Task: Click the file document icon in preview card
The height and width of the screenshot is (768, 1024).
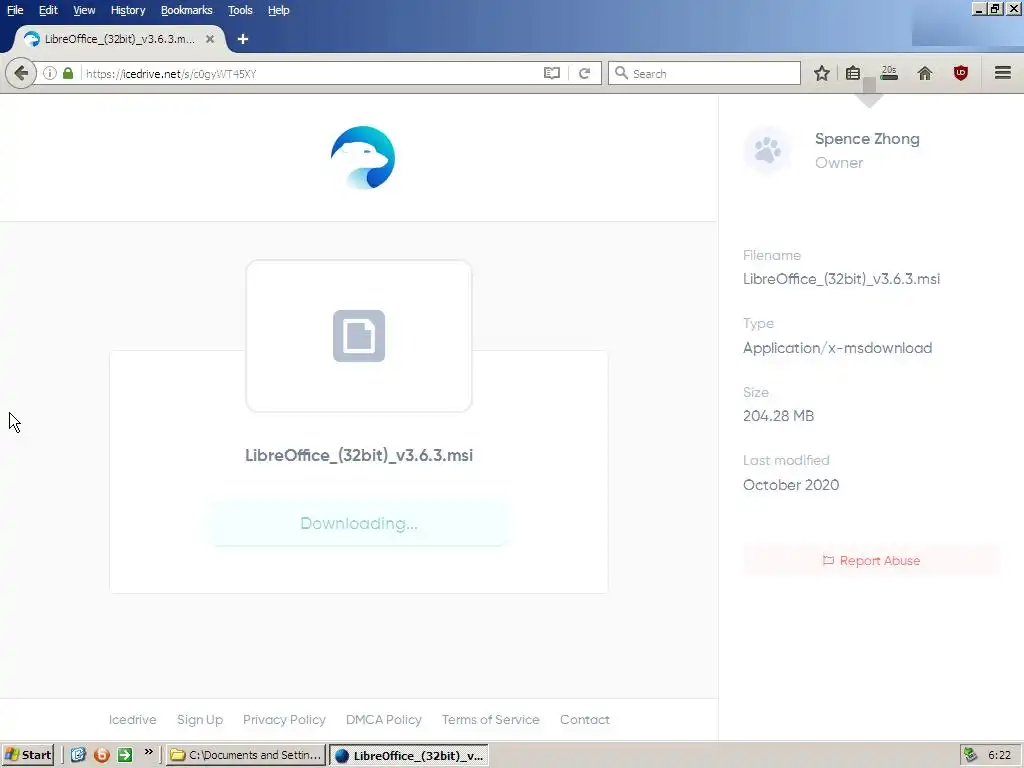Action: tap(359, 336)
